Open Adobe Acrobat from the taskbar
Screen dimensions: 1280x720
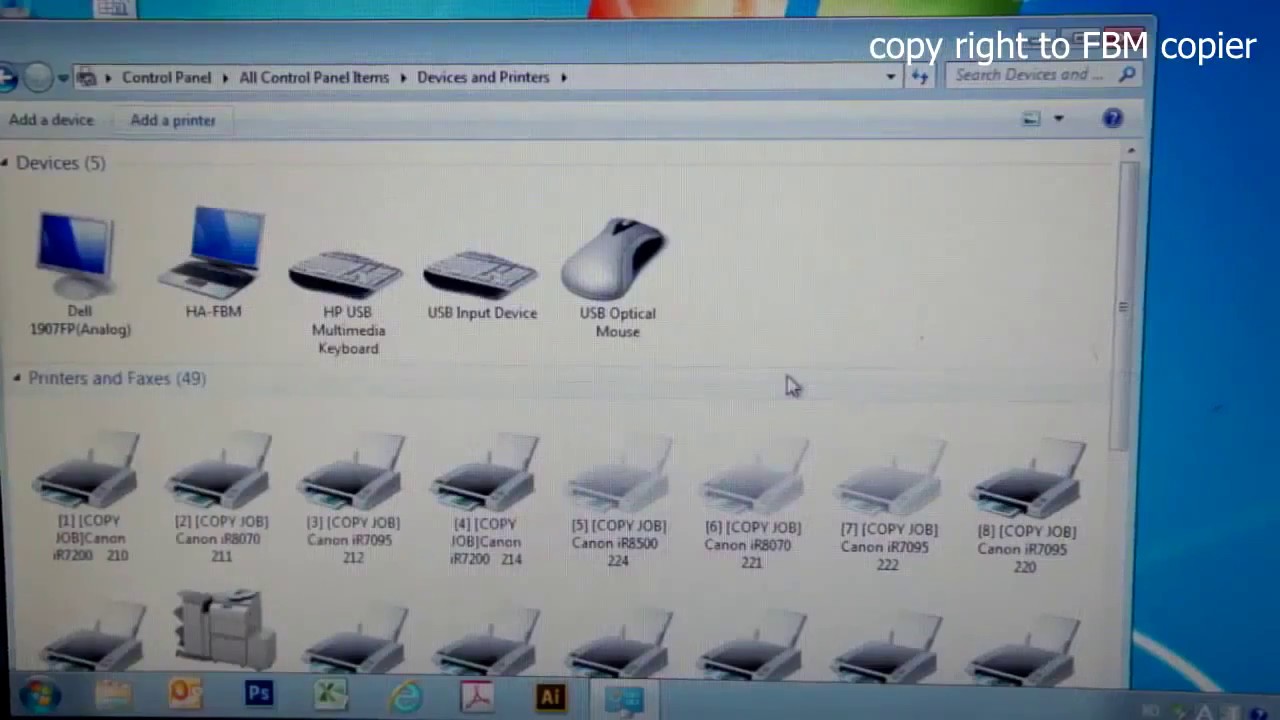478,696
